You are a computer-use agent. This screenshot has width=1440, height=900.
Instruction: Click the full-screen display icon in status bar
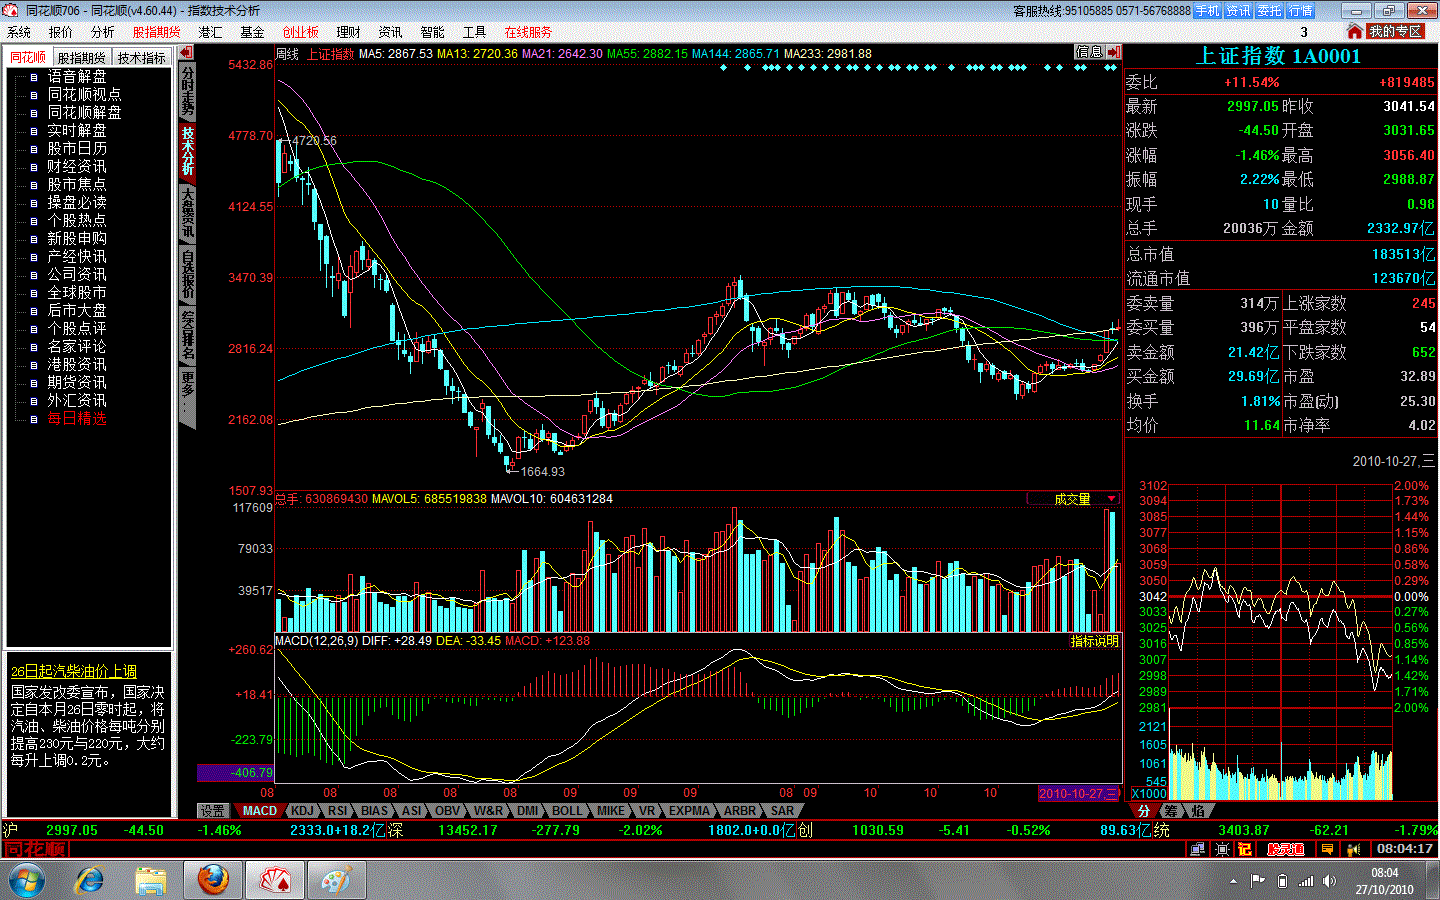(x=1222, y=849)
